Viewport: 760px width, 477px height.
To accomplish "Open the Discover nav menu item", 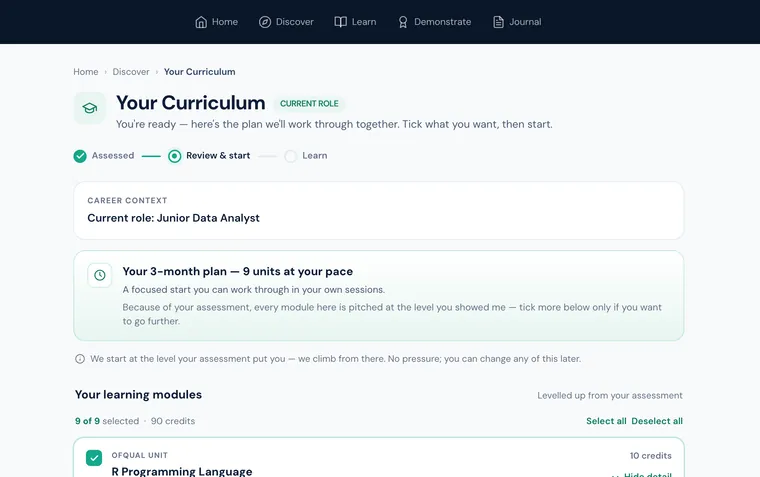I will (286, 22).
